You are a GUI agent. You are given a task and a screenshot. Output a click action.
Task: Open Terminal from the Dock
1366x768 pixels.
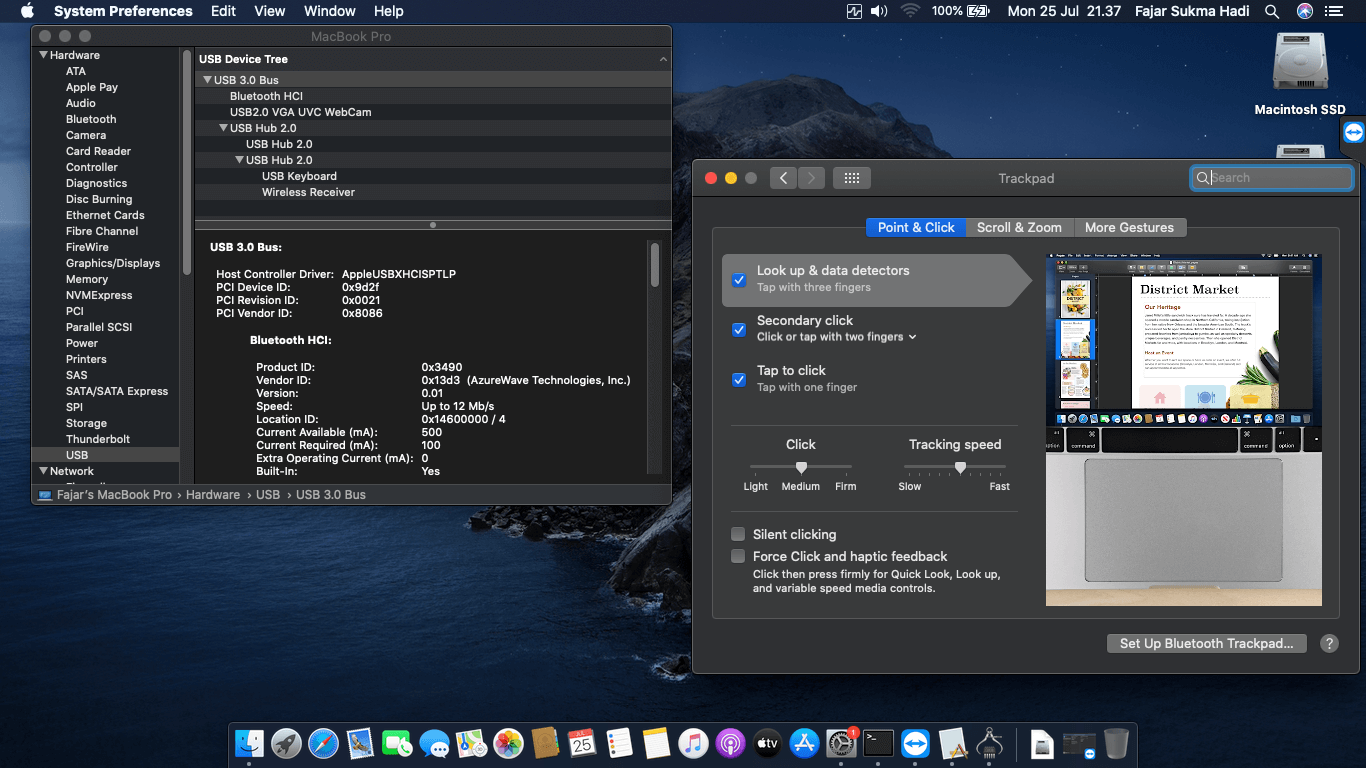pyautogui.click(x=878, y=743)
